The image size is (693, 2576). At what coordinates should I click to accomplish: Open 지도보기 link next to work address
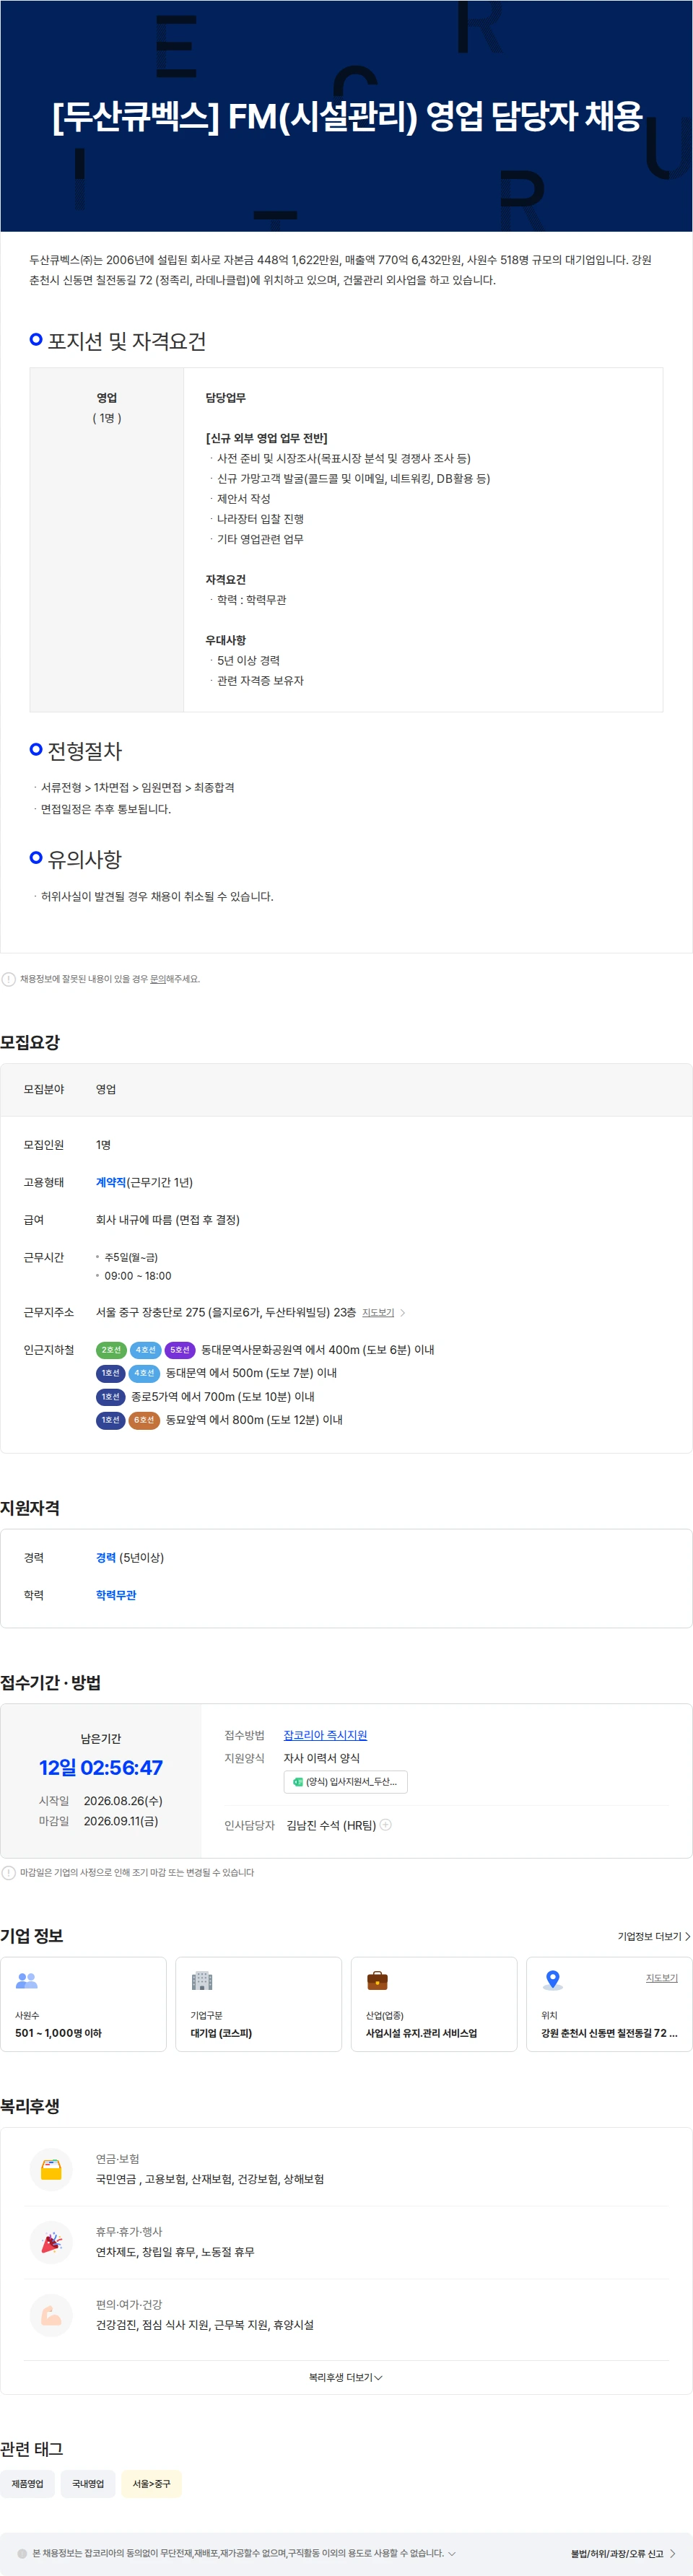point(378,1313)
